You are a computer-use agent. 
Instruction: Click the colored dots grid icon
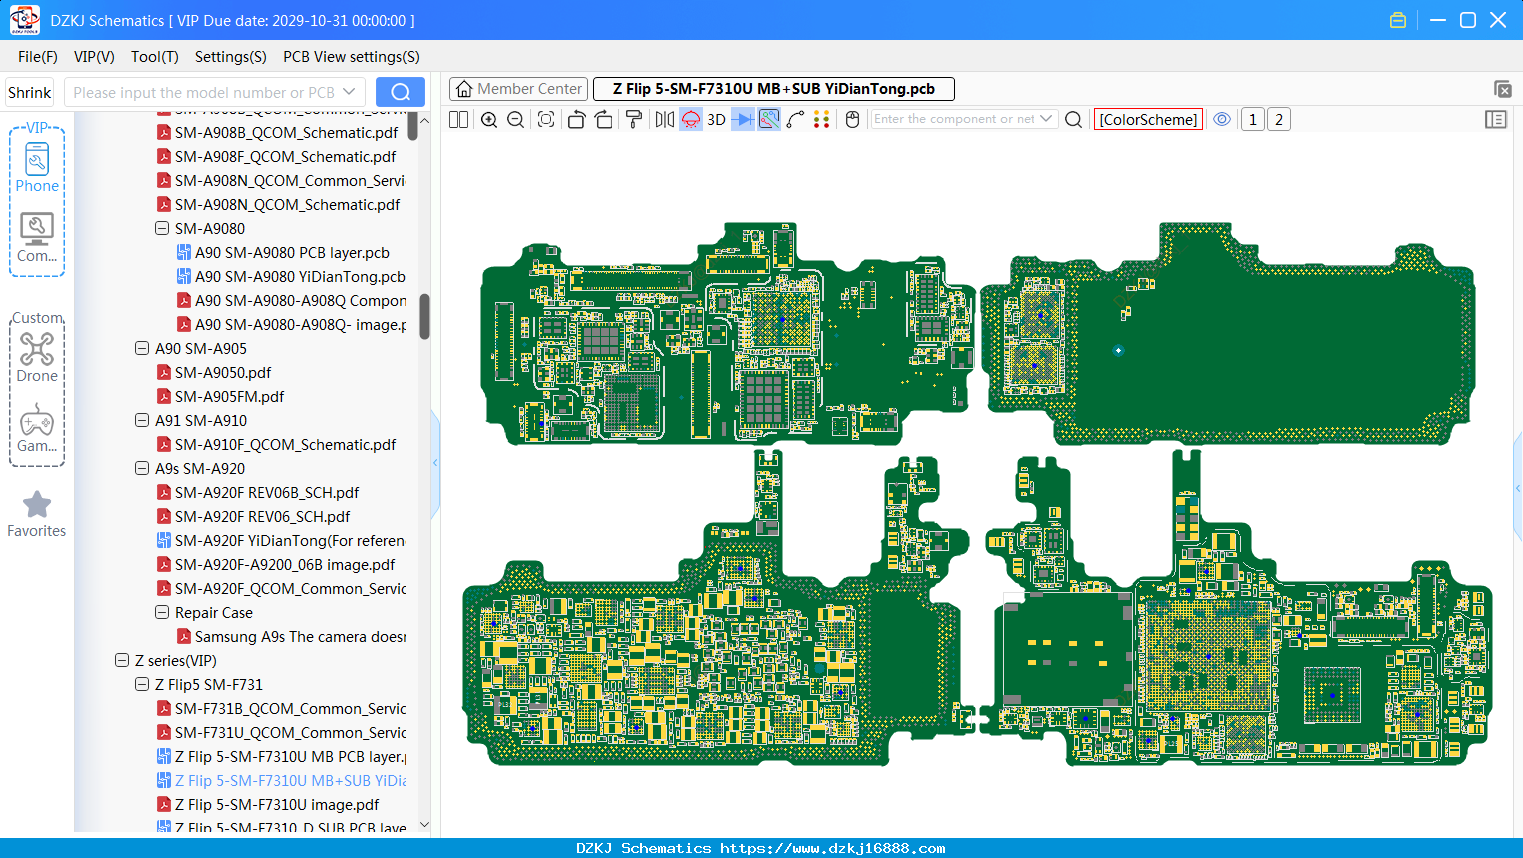pos(821,119)
